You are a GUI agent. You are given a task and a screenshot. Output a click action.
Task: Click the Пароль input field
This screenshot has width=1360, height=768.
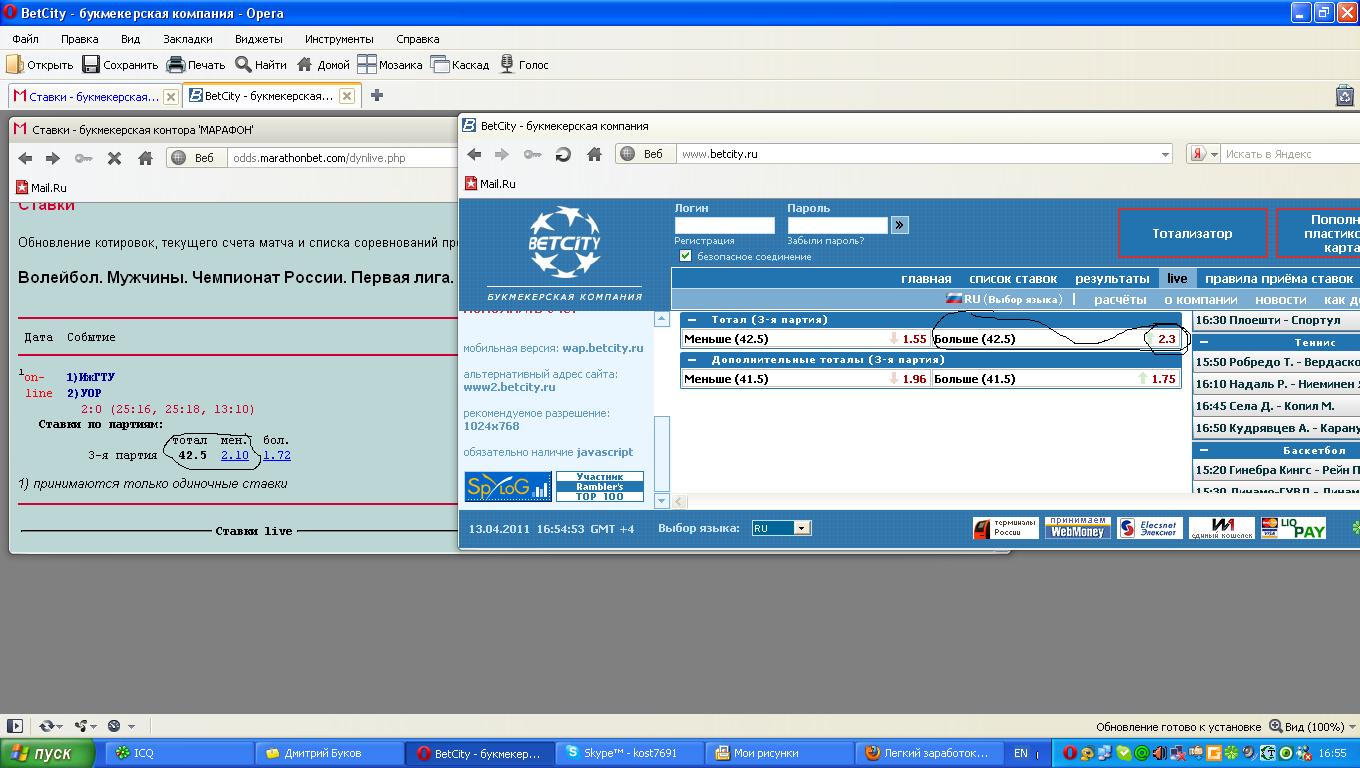(x=838, y=225)
